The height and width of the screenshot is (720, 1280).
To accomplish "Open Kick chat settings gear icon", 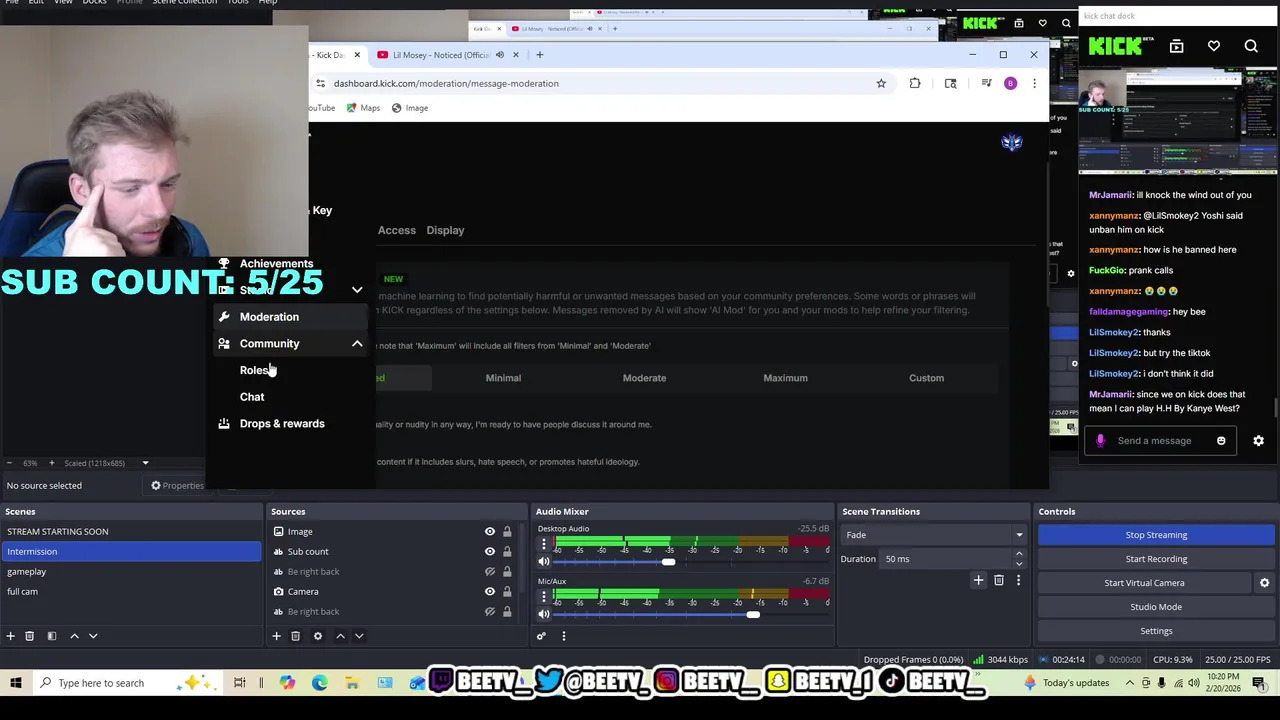I will 1258,441.
